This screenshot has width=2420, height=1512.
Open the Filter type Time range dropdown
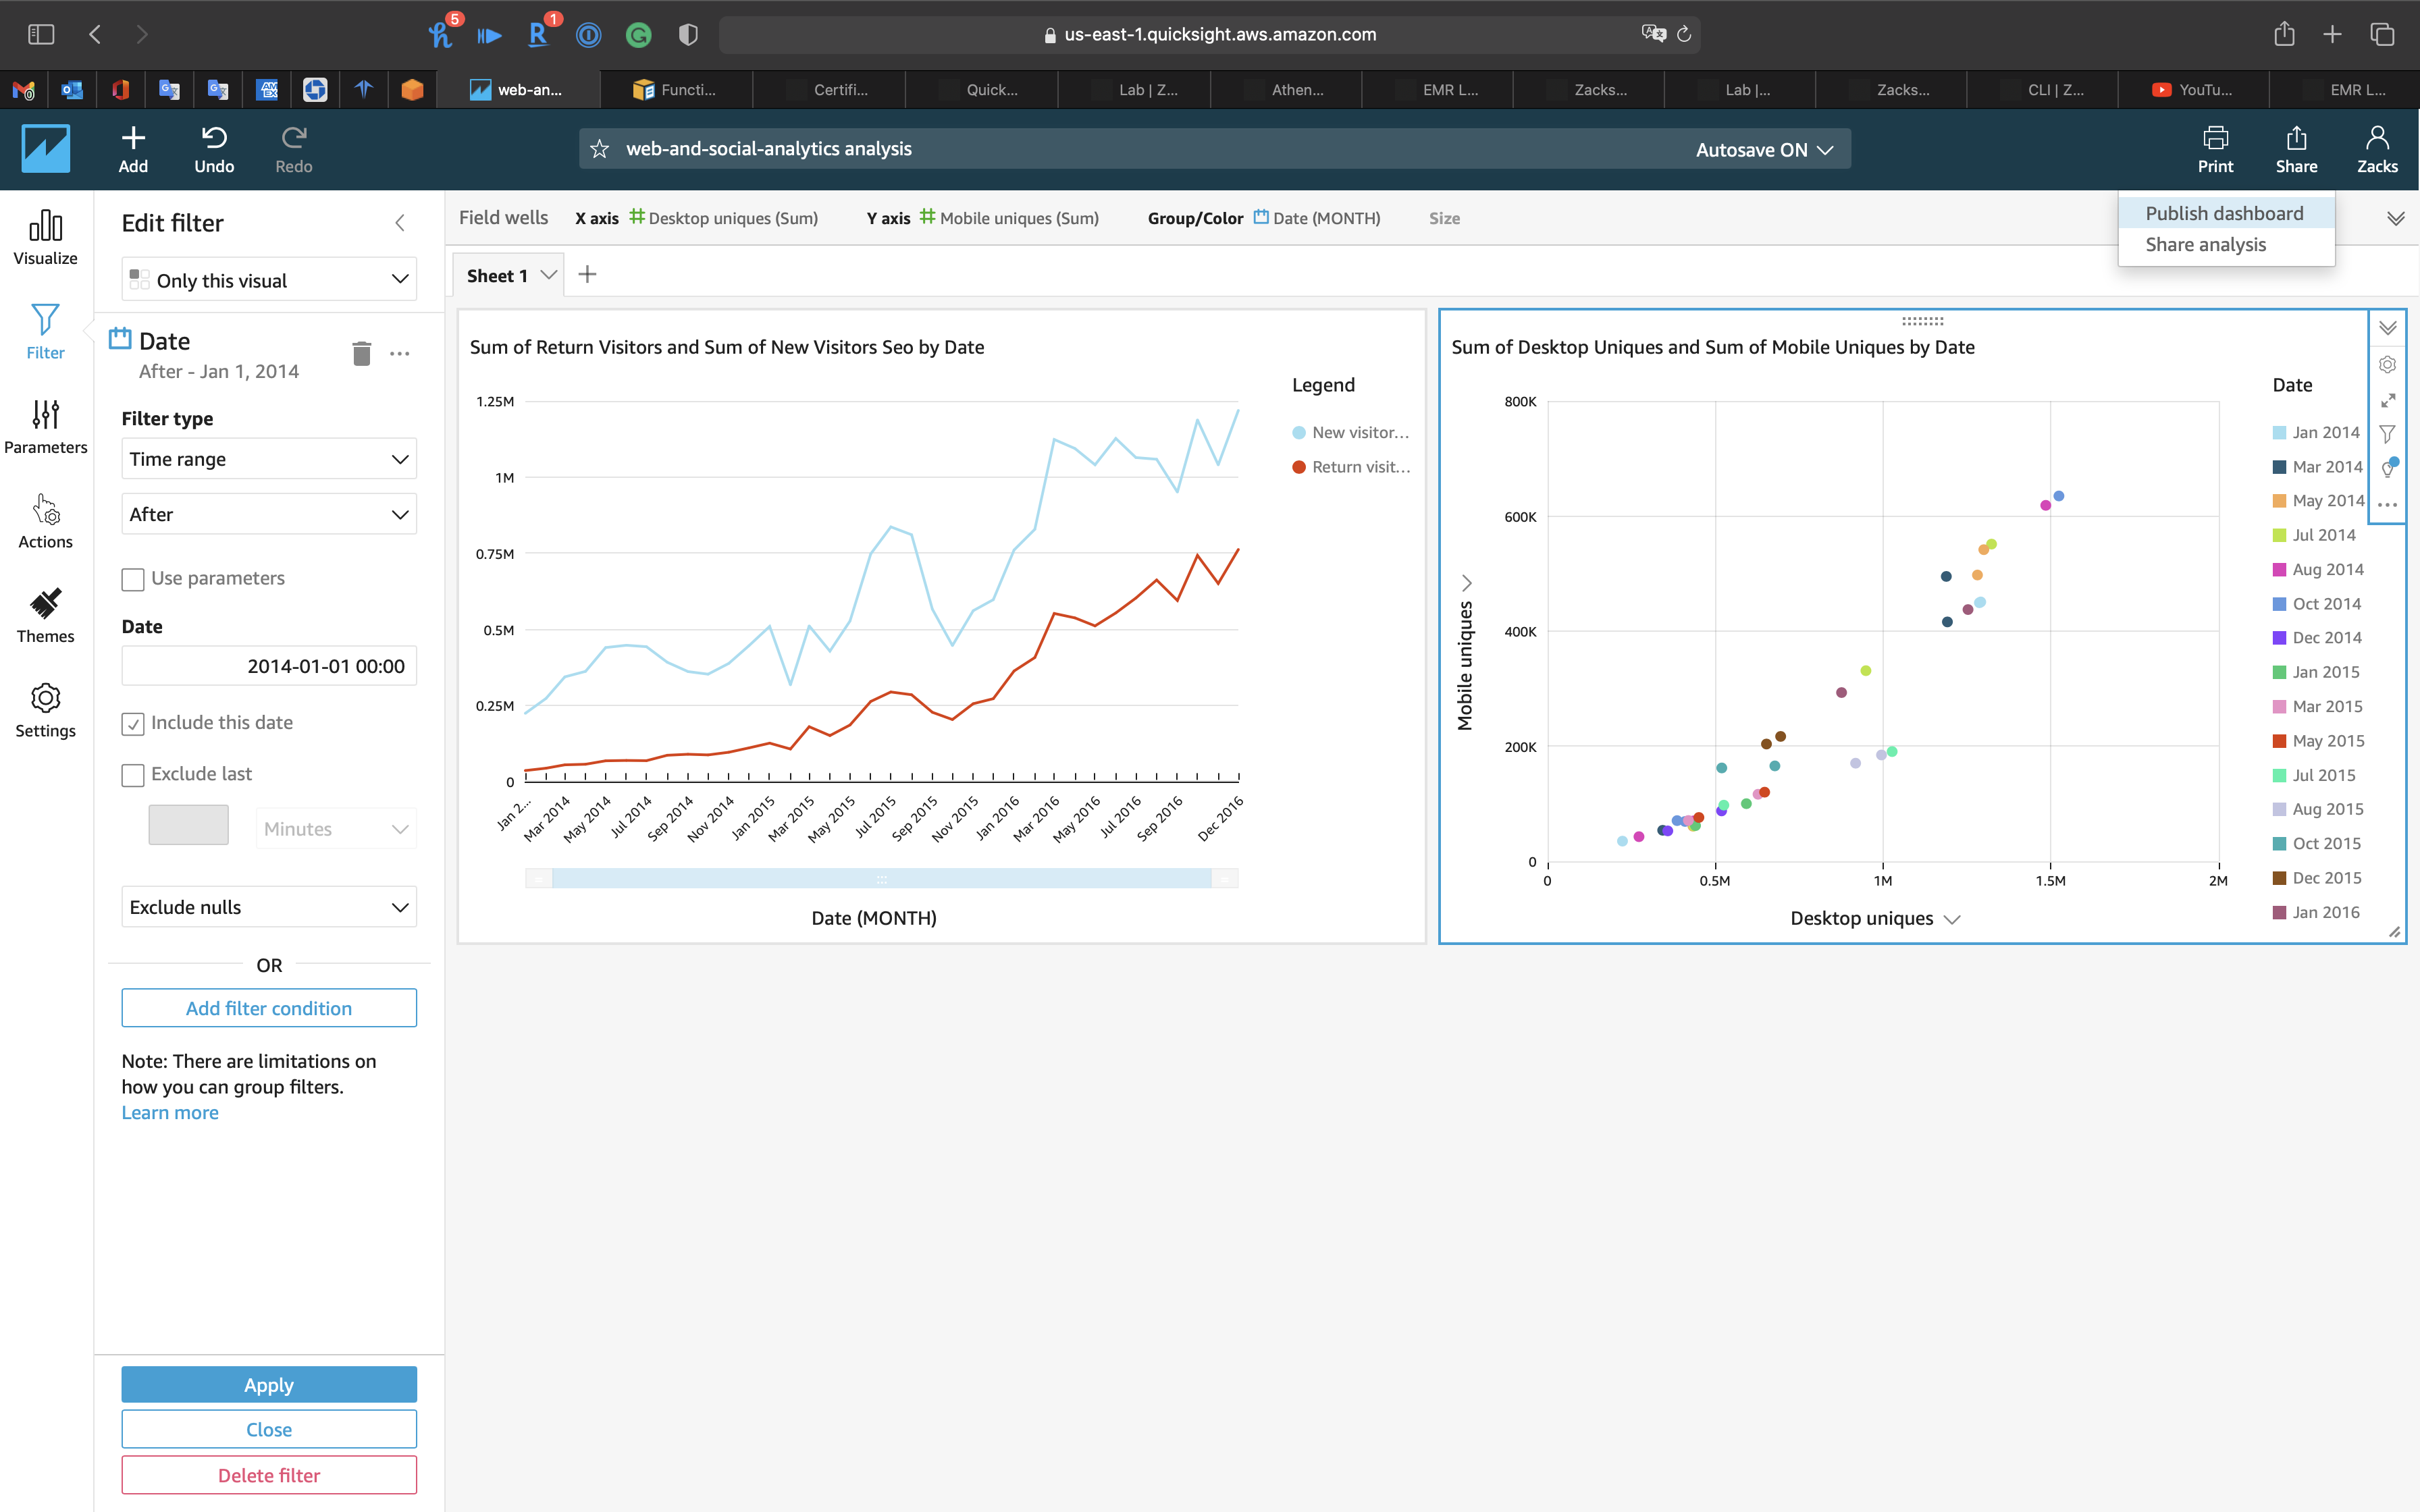[269, 459]
